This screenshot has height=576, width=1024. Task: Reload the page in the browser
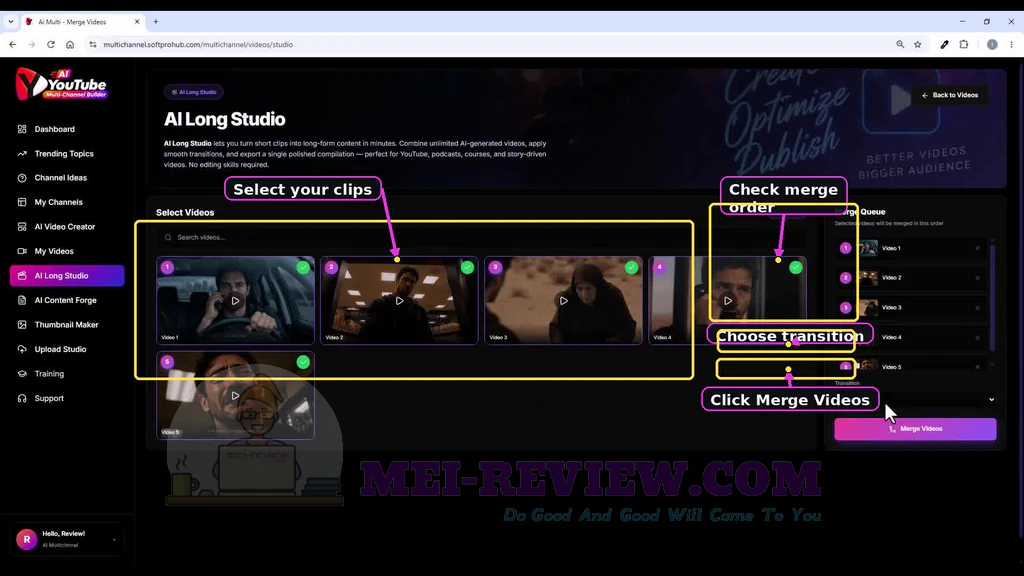50,44
